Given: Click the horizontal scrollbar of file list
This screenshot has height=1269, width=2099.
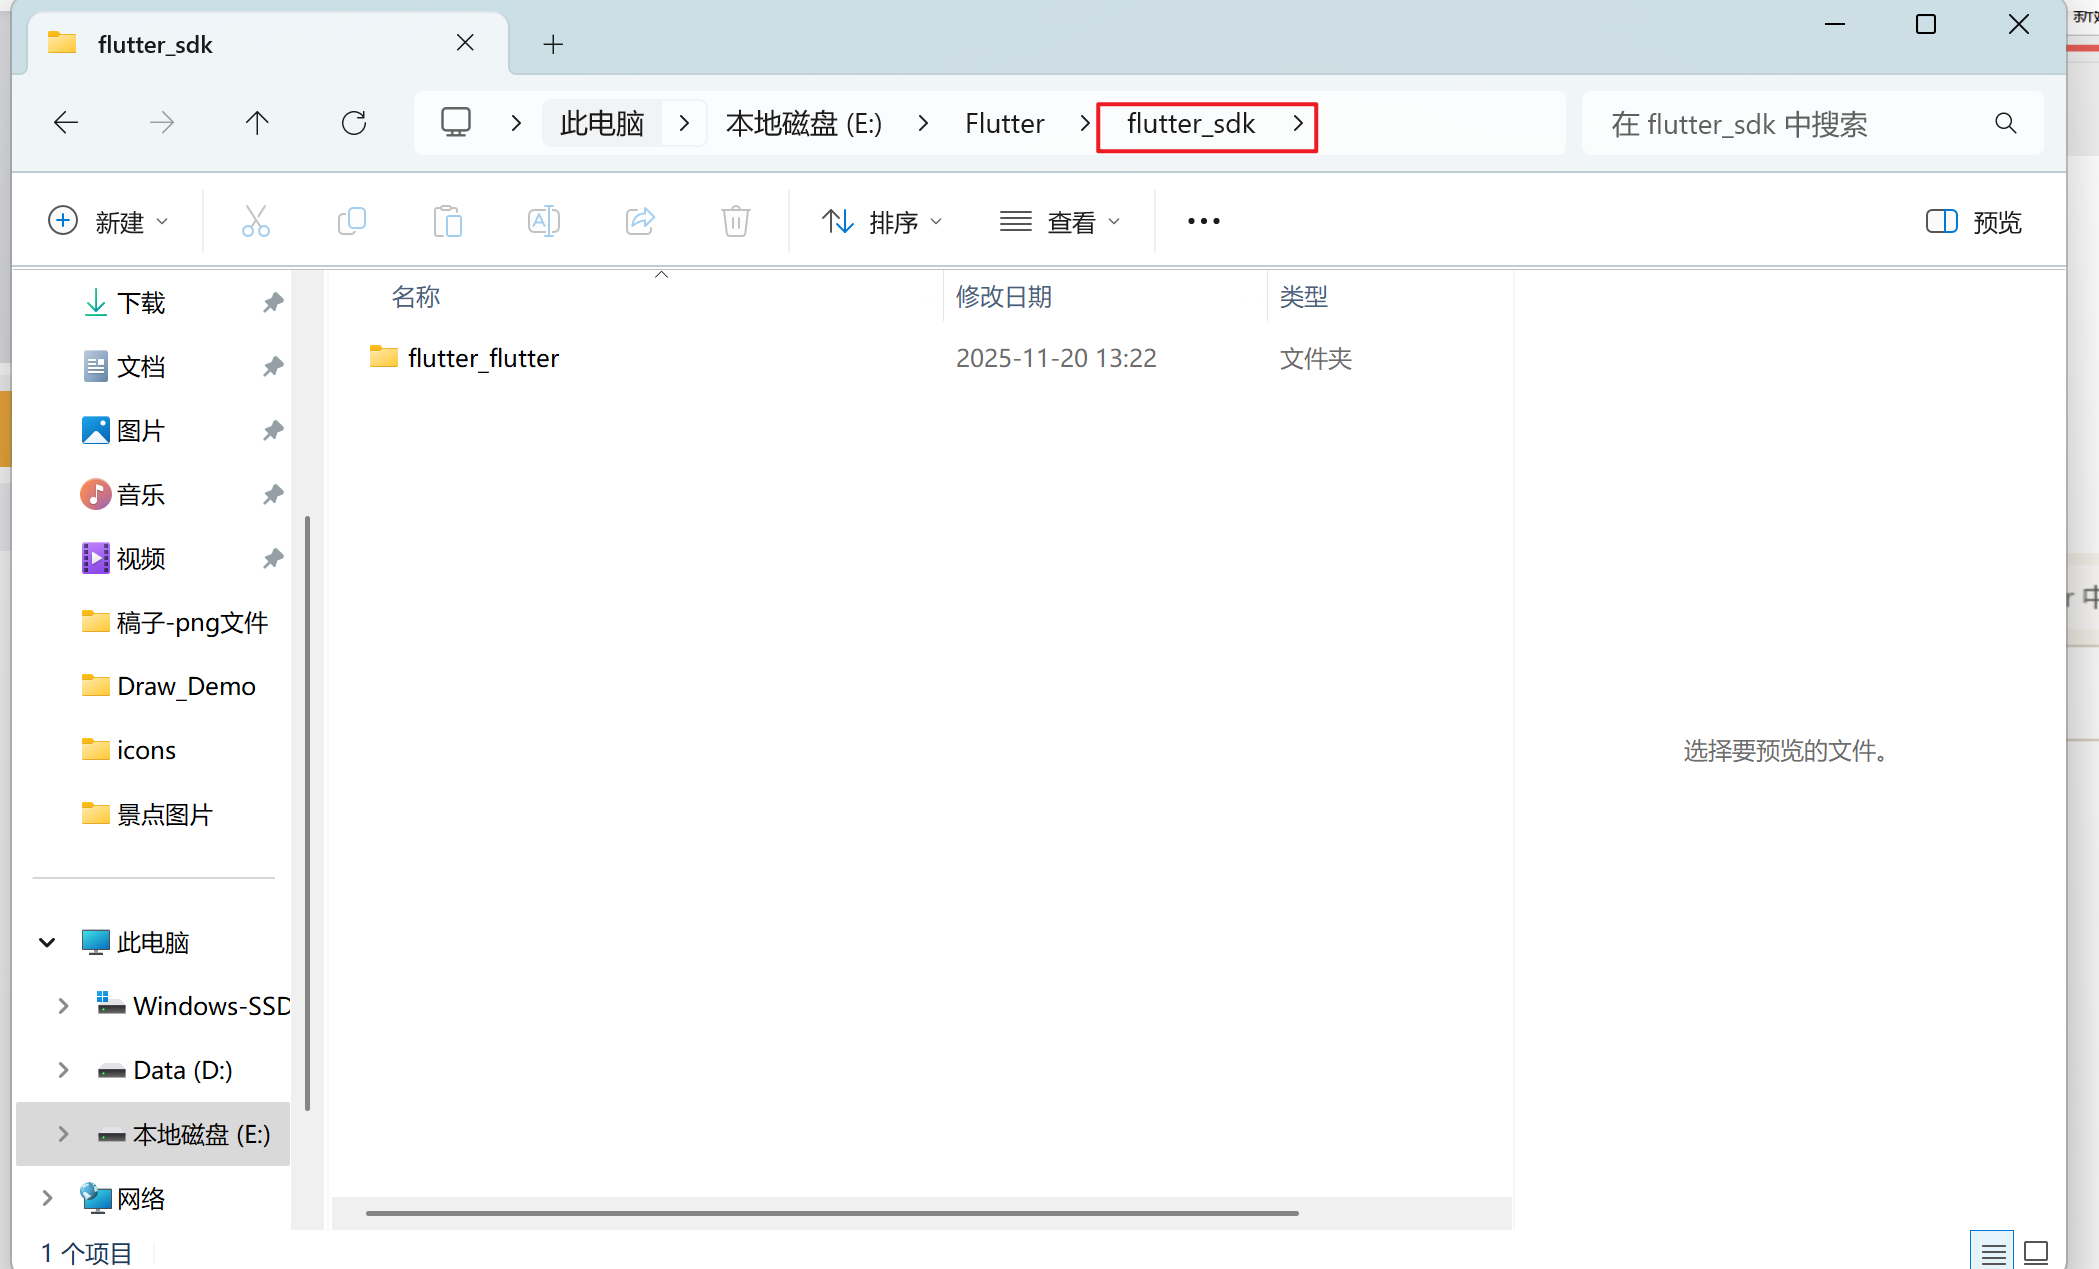Looking at the screenshot, I should click(832, 1213).
